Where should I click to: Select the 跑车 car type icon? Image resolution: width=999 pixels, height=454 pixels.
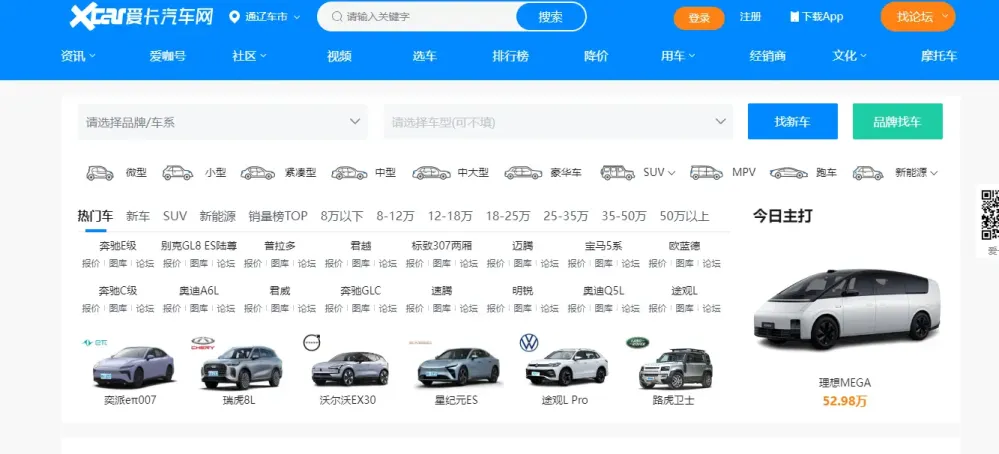[788, 173]
